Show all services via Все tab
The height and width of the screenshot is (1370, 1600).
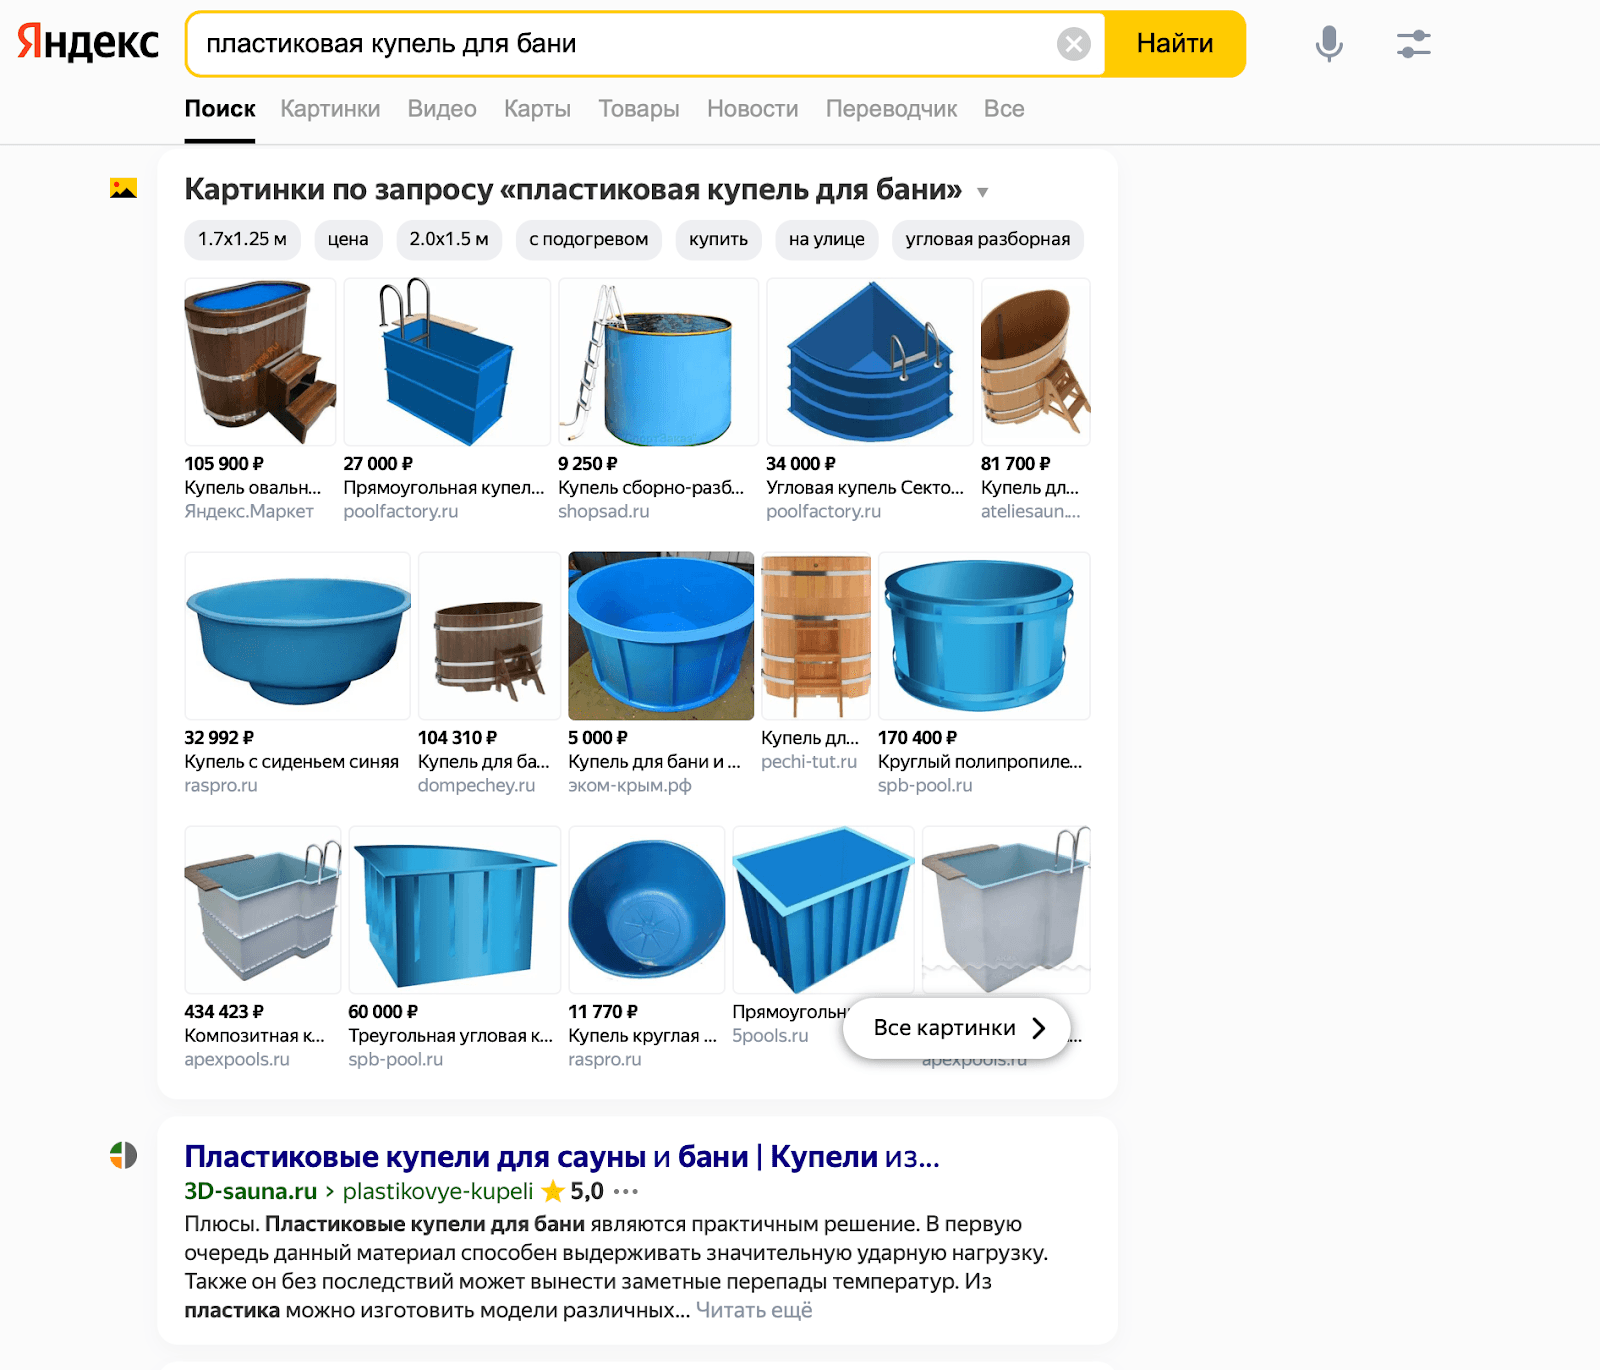click(1004, 109)
